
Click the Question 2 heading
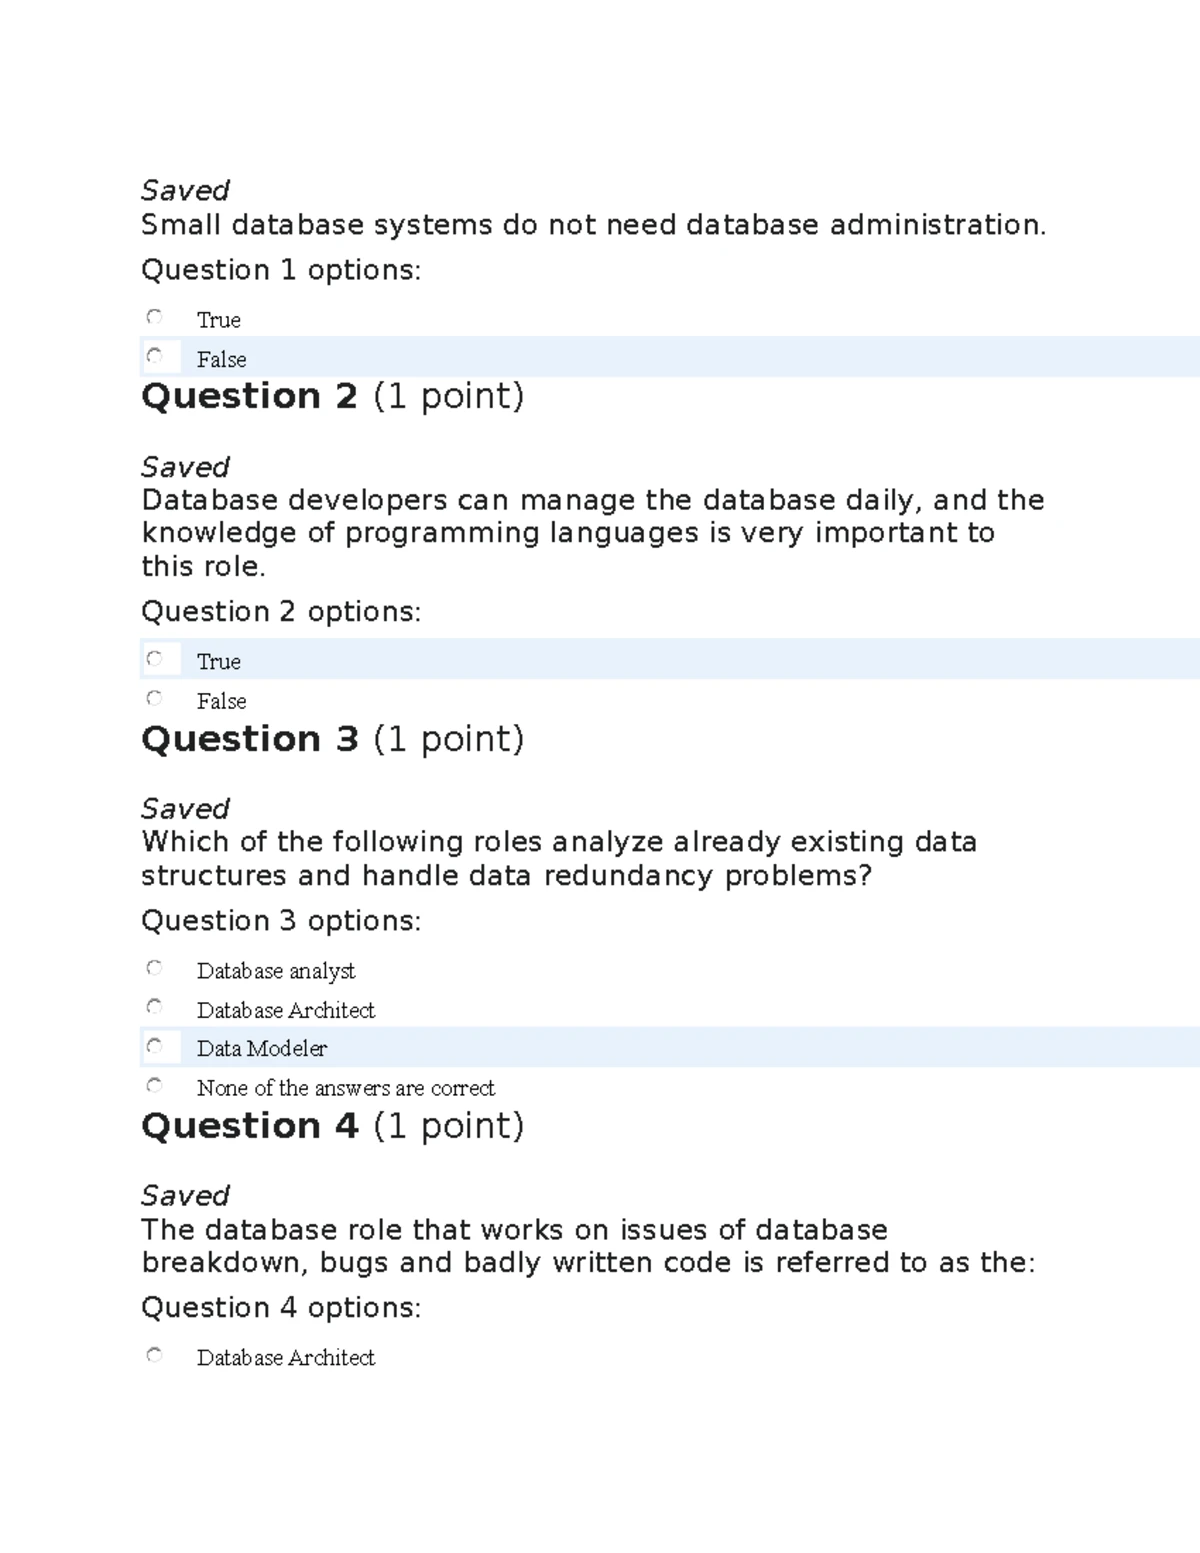pos(333,396)
